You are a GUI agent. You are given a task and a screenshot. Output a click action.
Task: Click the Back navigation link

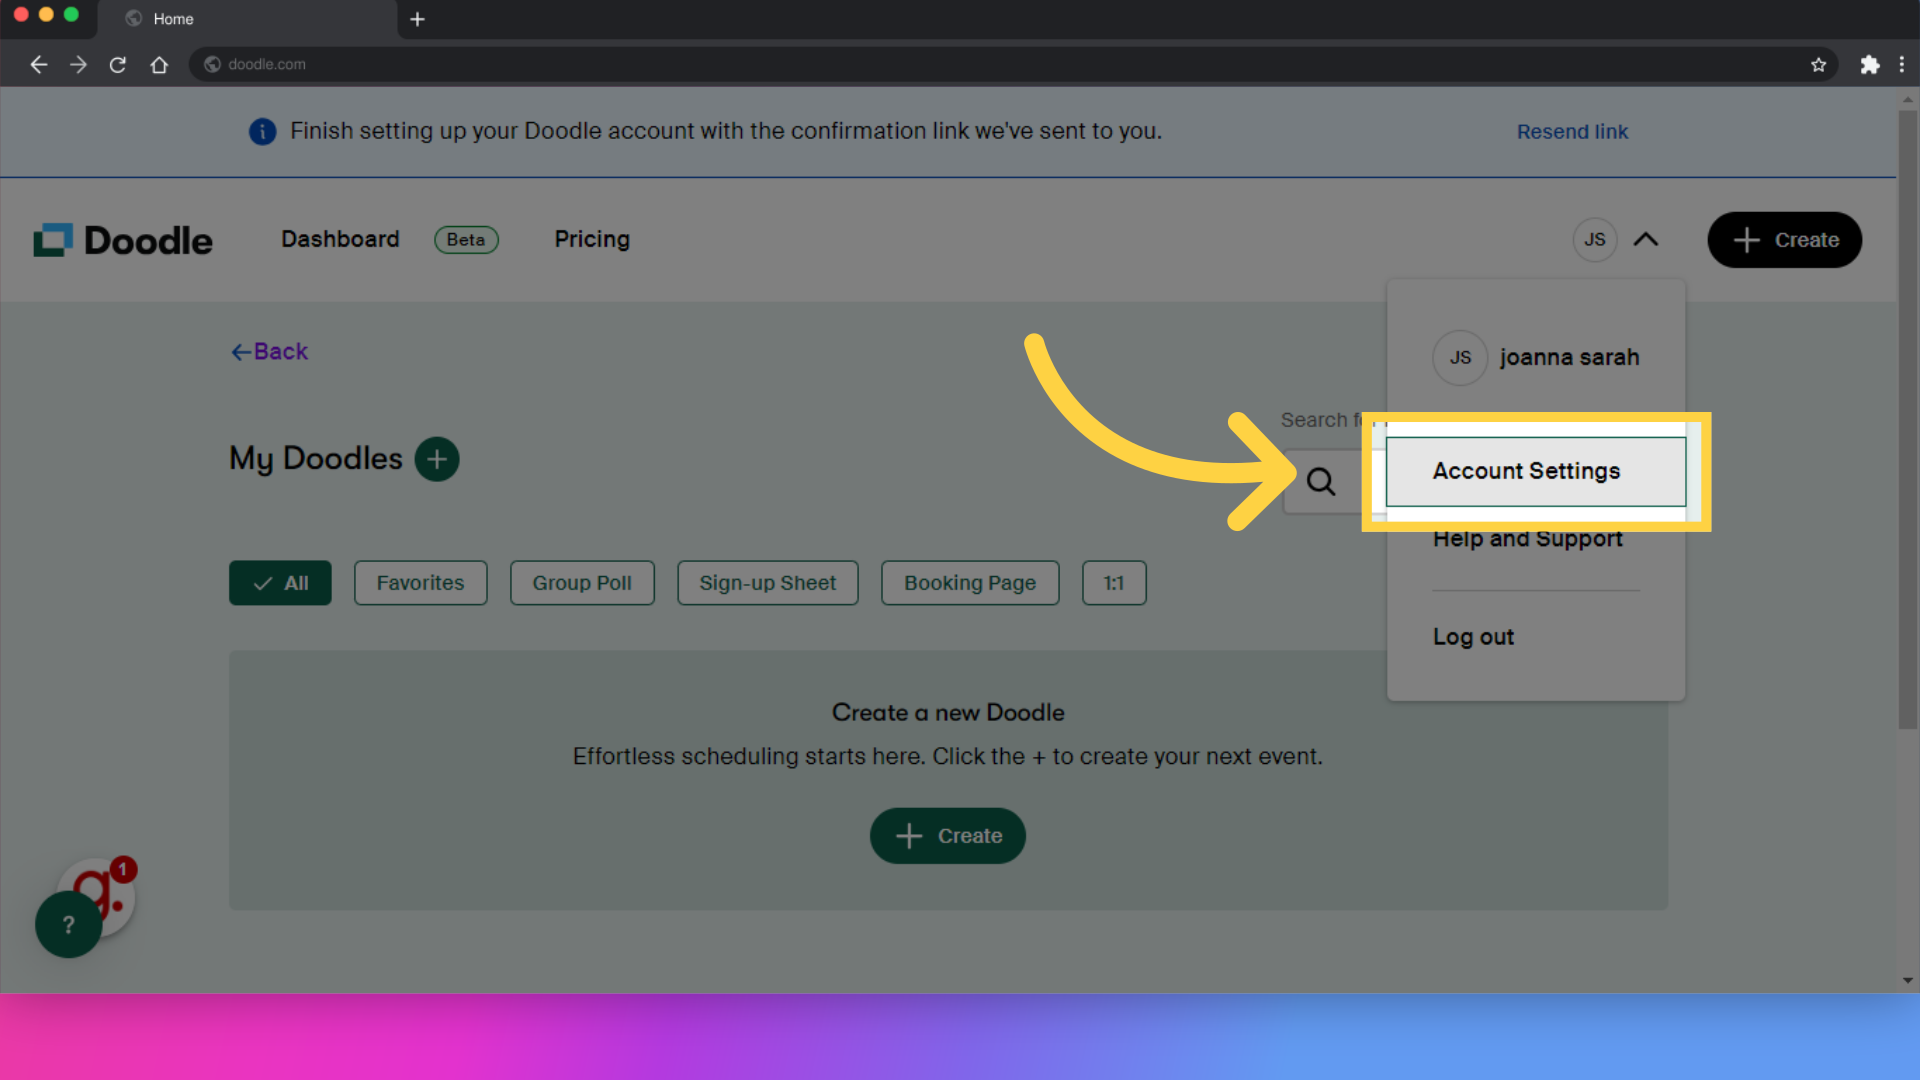[x=268, y=349]
